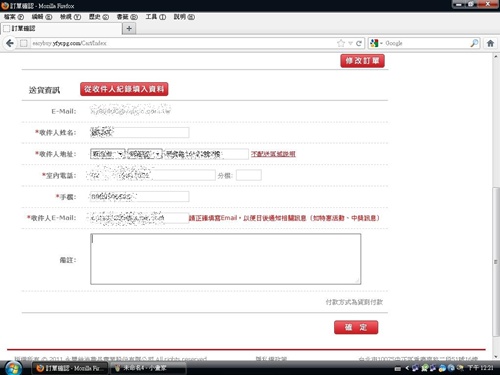Click 從收件人紀錄填入資料 button
Image resolution: width=500 pixels, height=375 pixels.
(124, 89)
